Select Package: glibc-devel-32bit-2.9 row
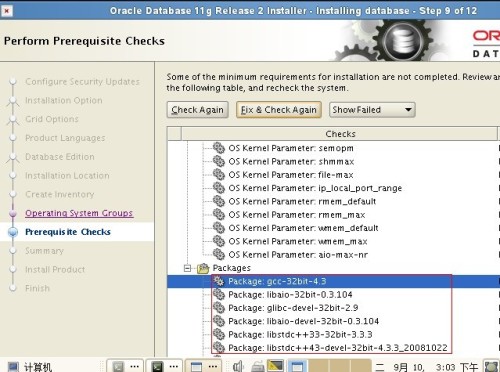Screen dimensions: 500x372 tap(293, 308)
